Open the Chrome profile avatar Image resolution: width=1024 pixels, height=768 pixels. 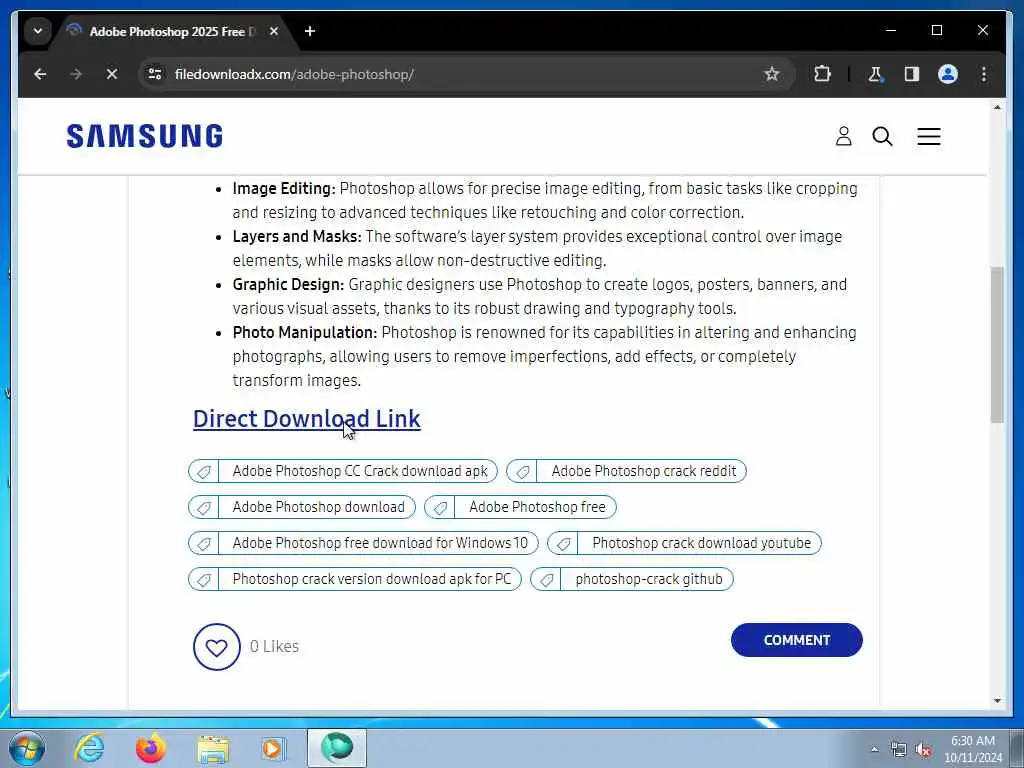tap(948, 74)
